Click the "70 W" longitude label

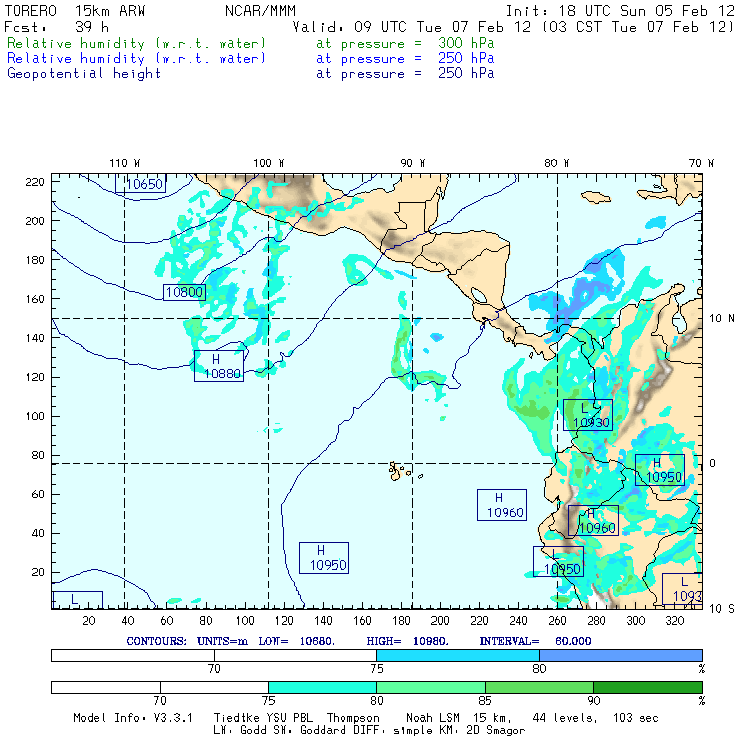pyautogui.click(x=701, y=163)
